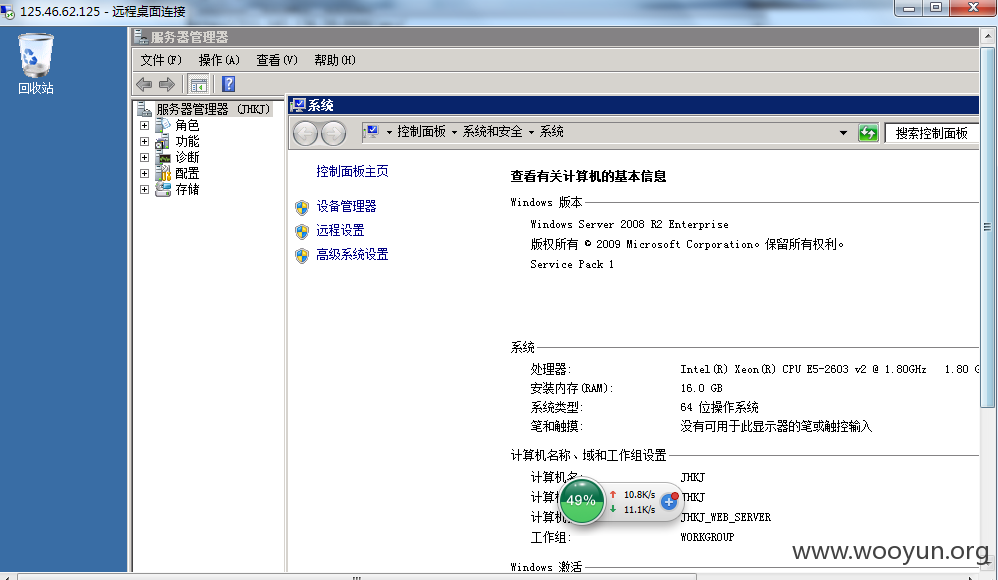This screenshot has width=998, height=580.
Task: Select the 诊断 (Diagnostics) node icon
Action: [x=163, y=157]
